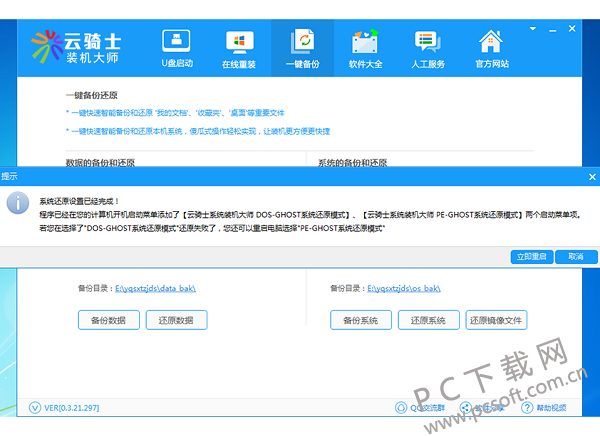
Task: Click the version VER circle icon
Action: click(35, 408)
